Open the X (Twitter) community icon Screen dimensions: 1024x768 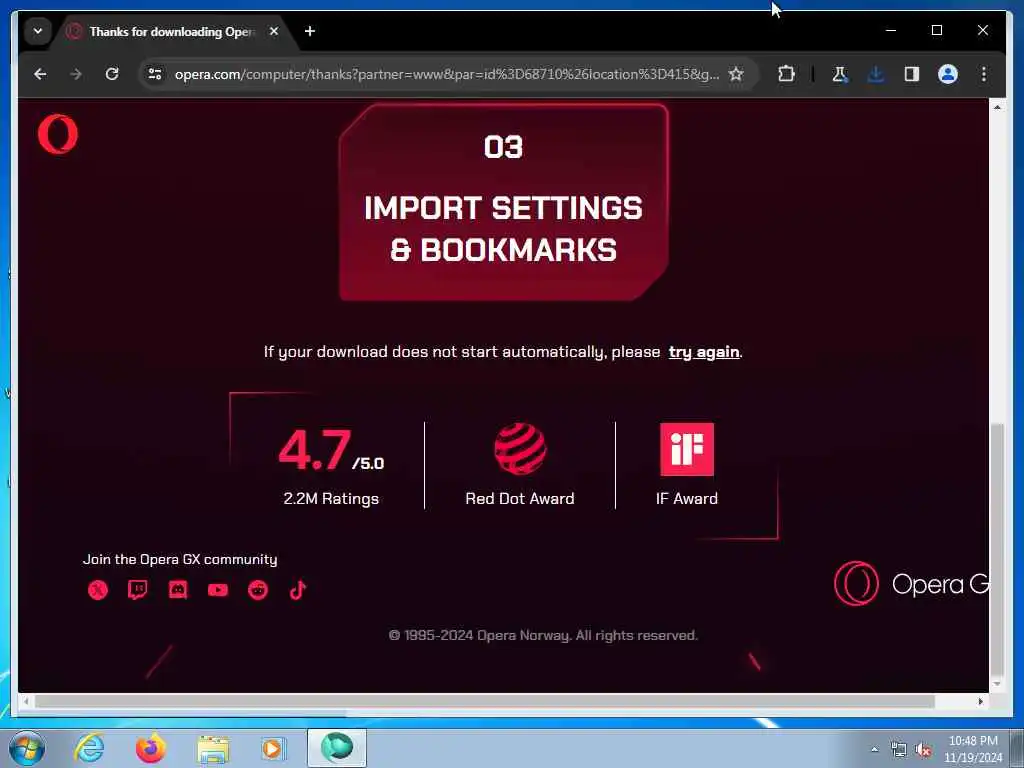(98, 590)
